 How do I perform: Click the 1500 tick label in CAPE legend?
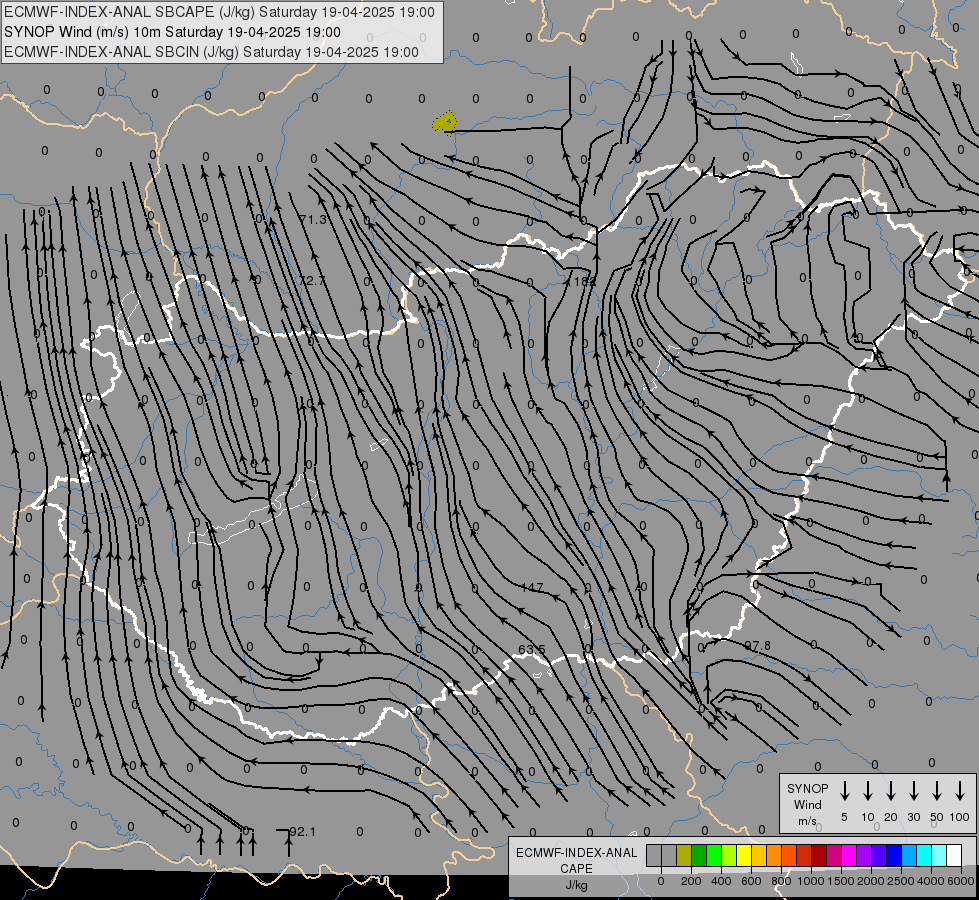[x=841, y=881]
